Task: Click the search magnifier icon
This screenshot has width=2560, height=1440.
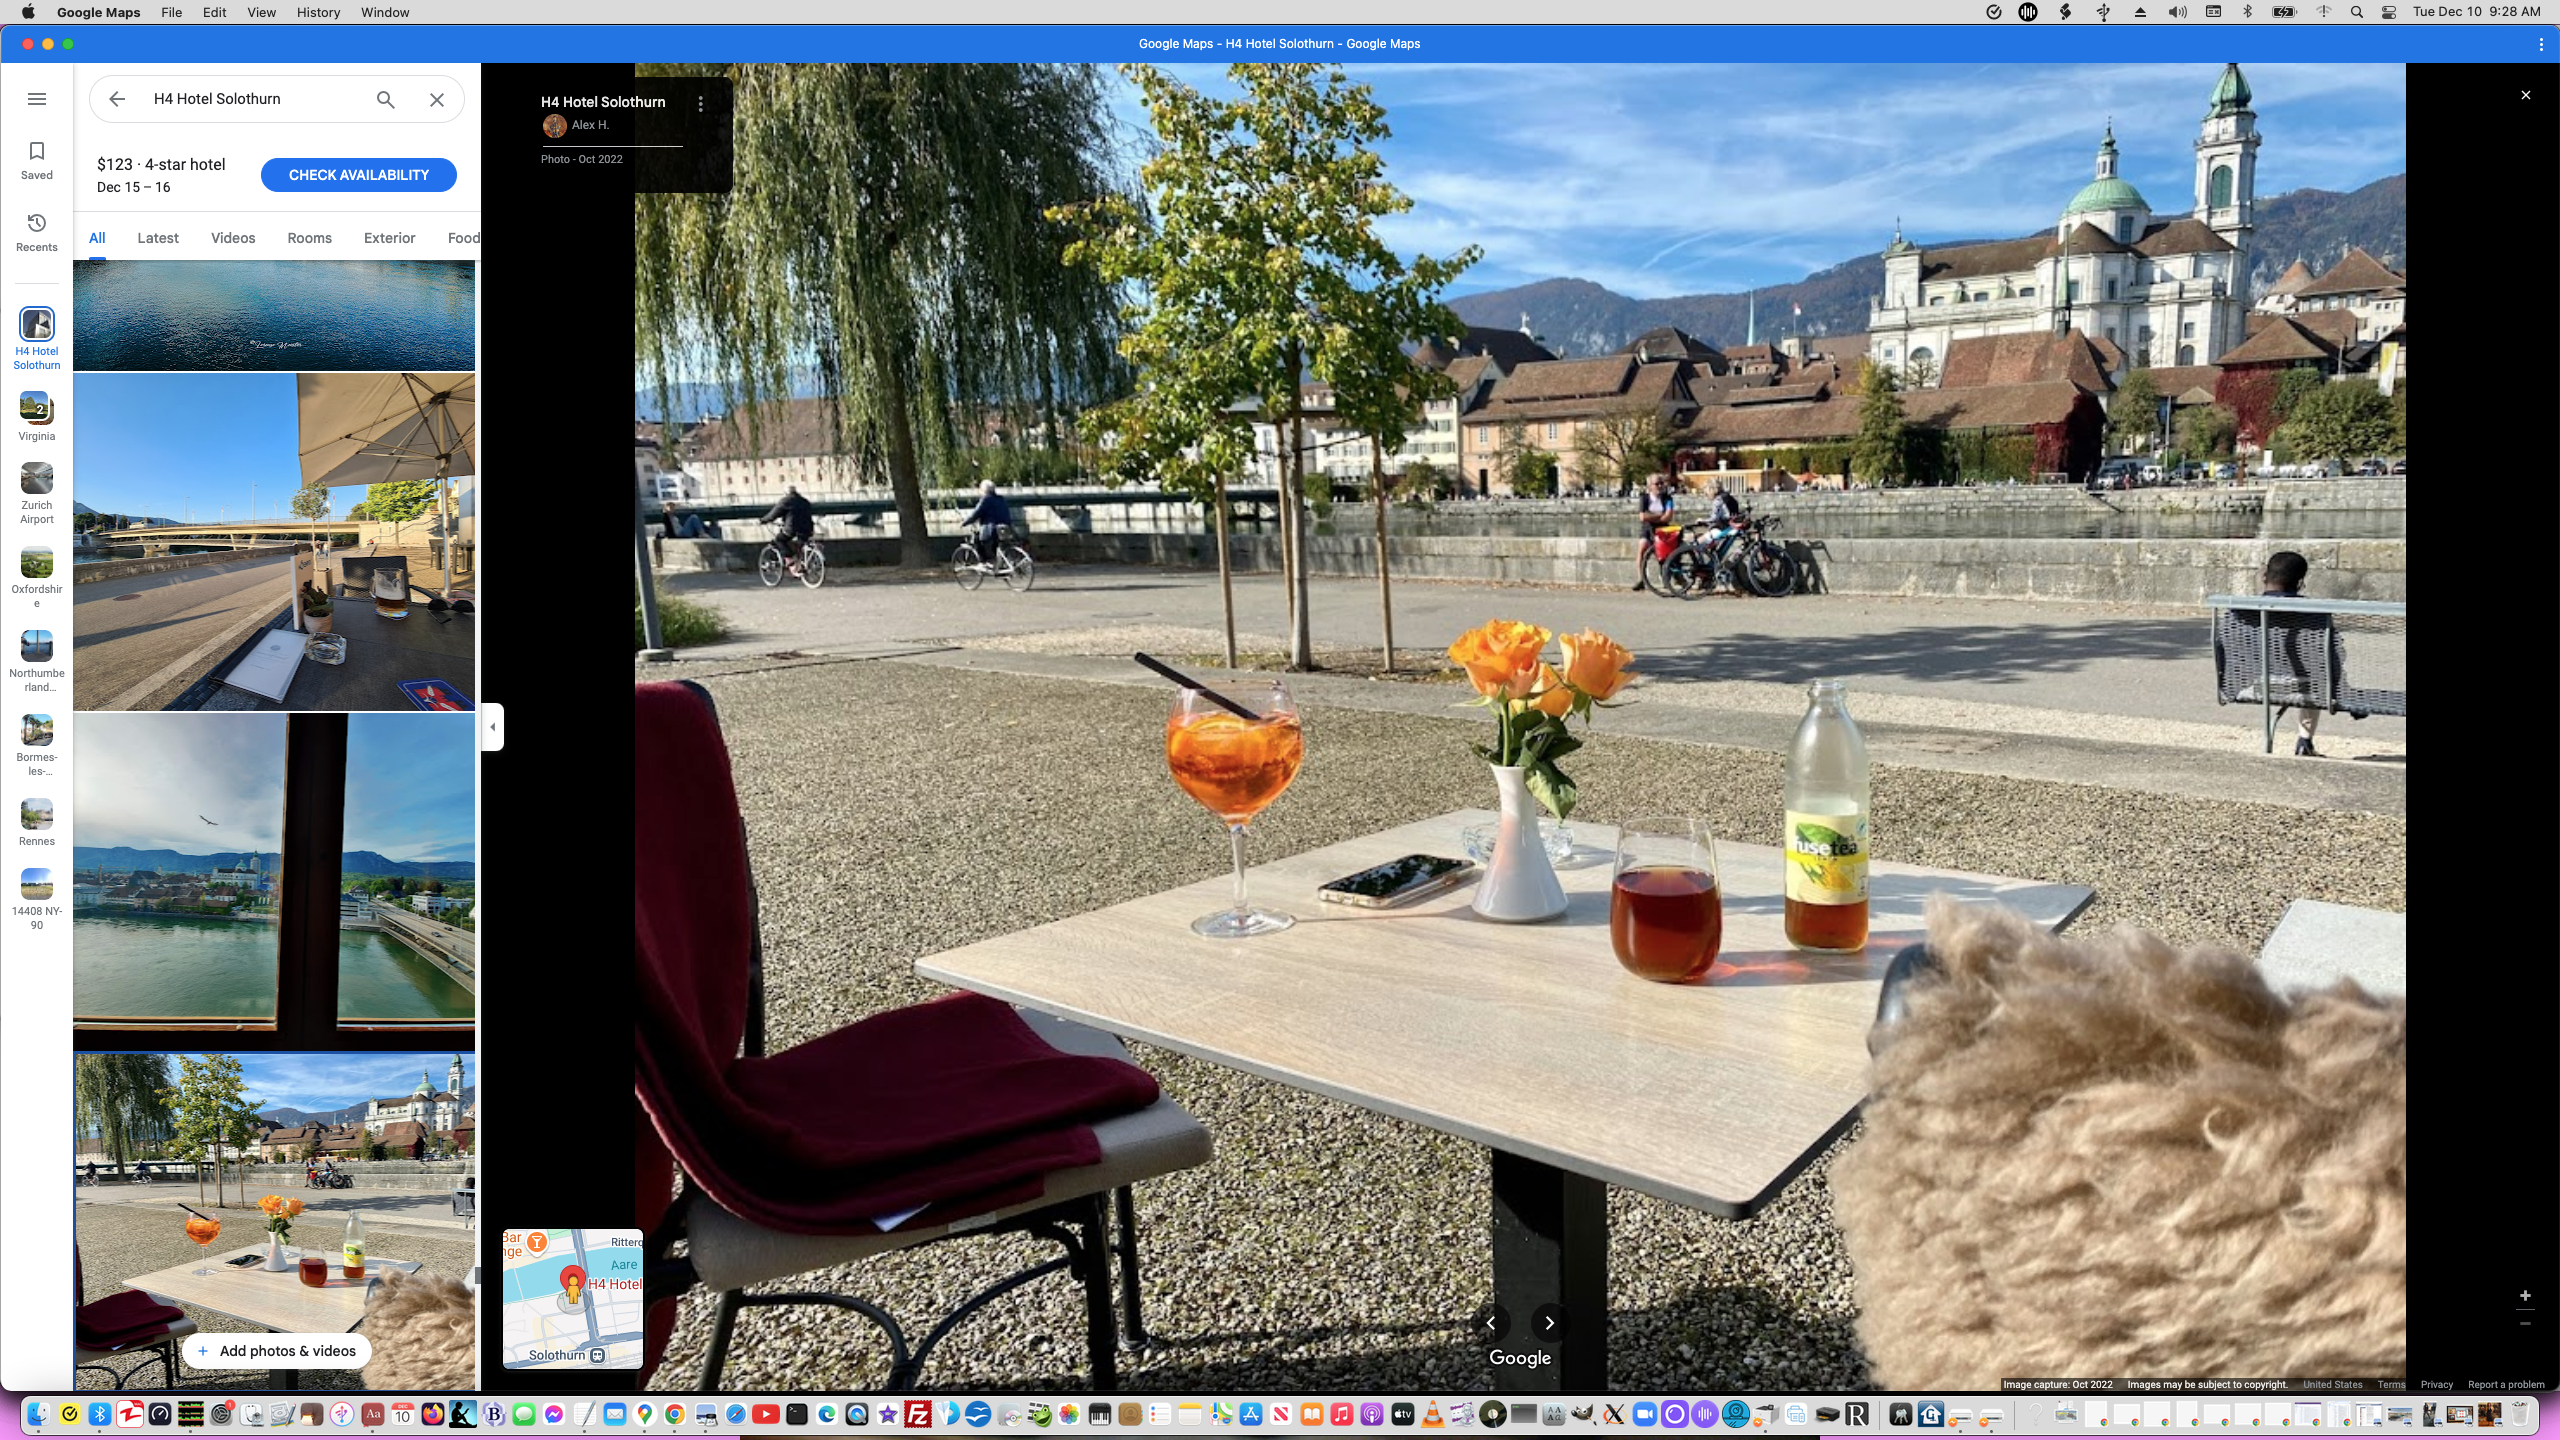Action: [385, 99]
